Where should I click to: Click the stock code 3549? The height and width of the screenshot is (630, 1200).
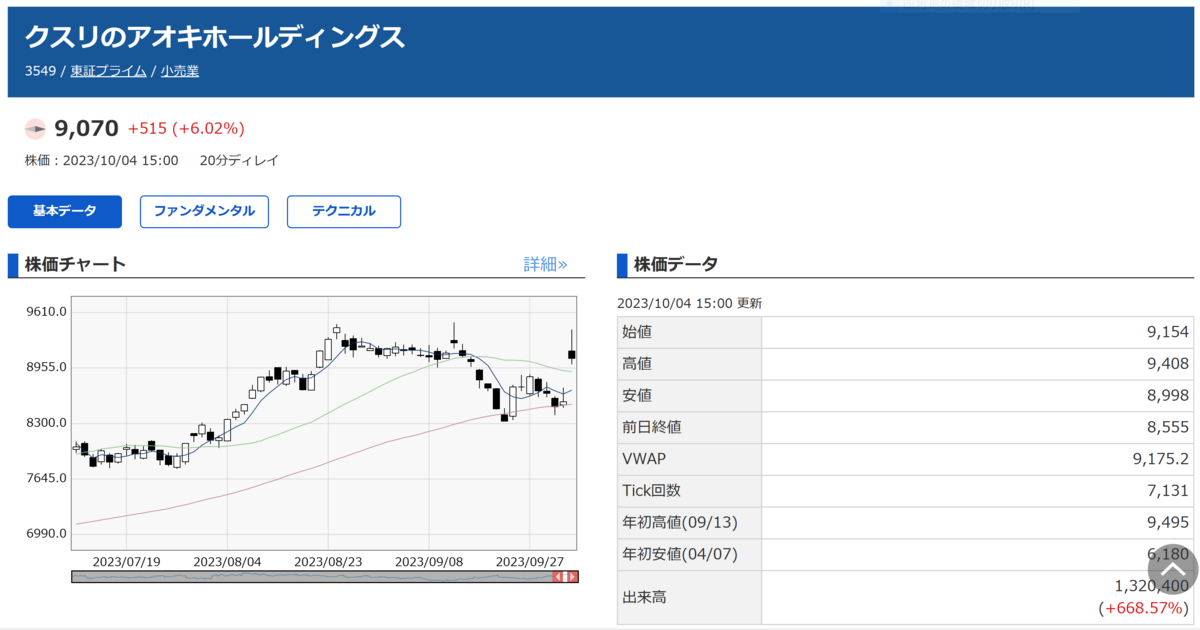[x=40, y=71]
